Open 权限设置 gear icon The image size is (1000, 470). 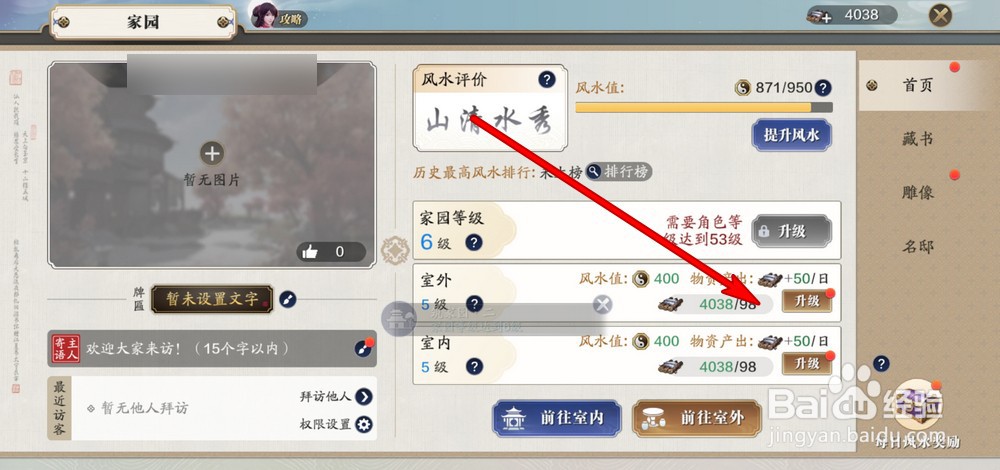(364, 424)
